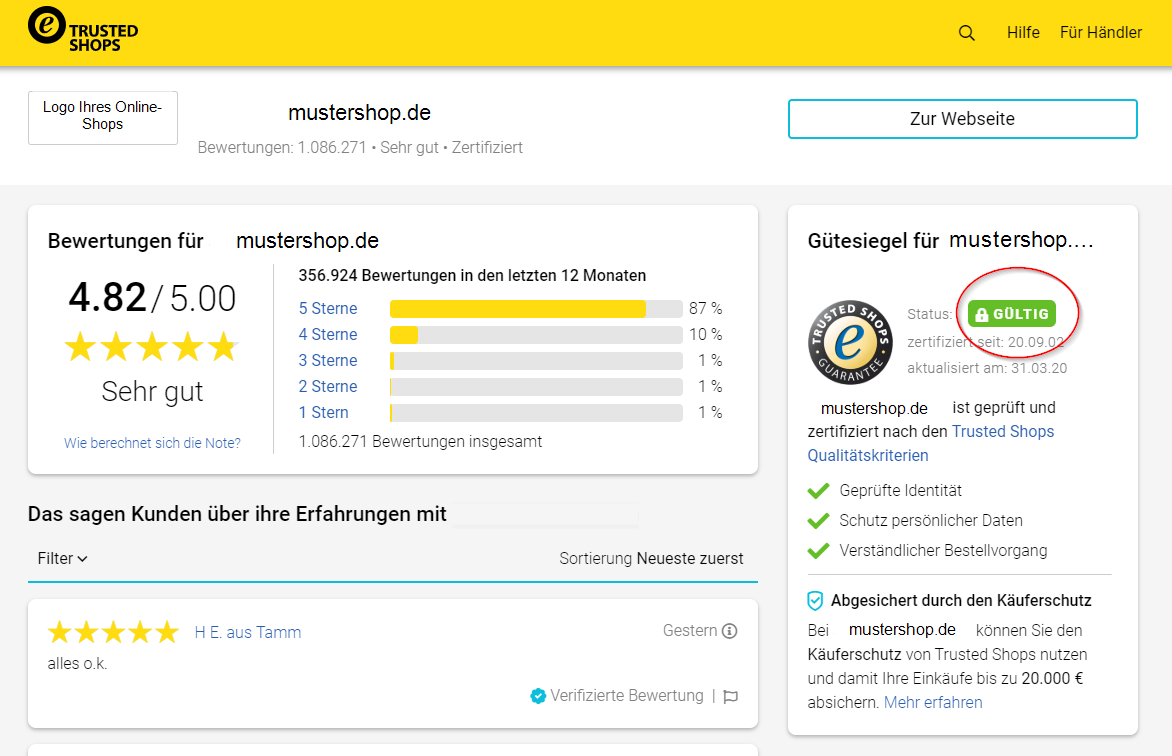The image size is (1172, 756).
Task: Click text 1.086.271 Bewertungen insgesamt
Action: point(420,442)
